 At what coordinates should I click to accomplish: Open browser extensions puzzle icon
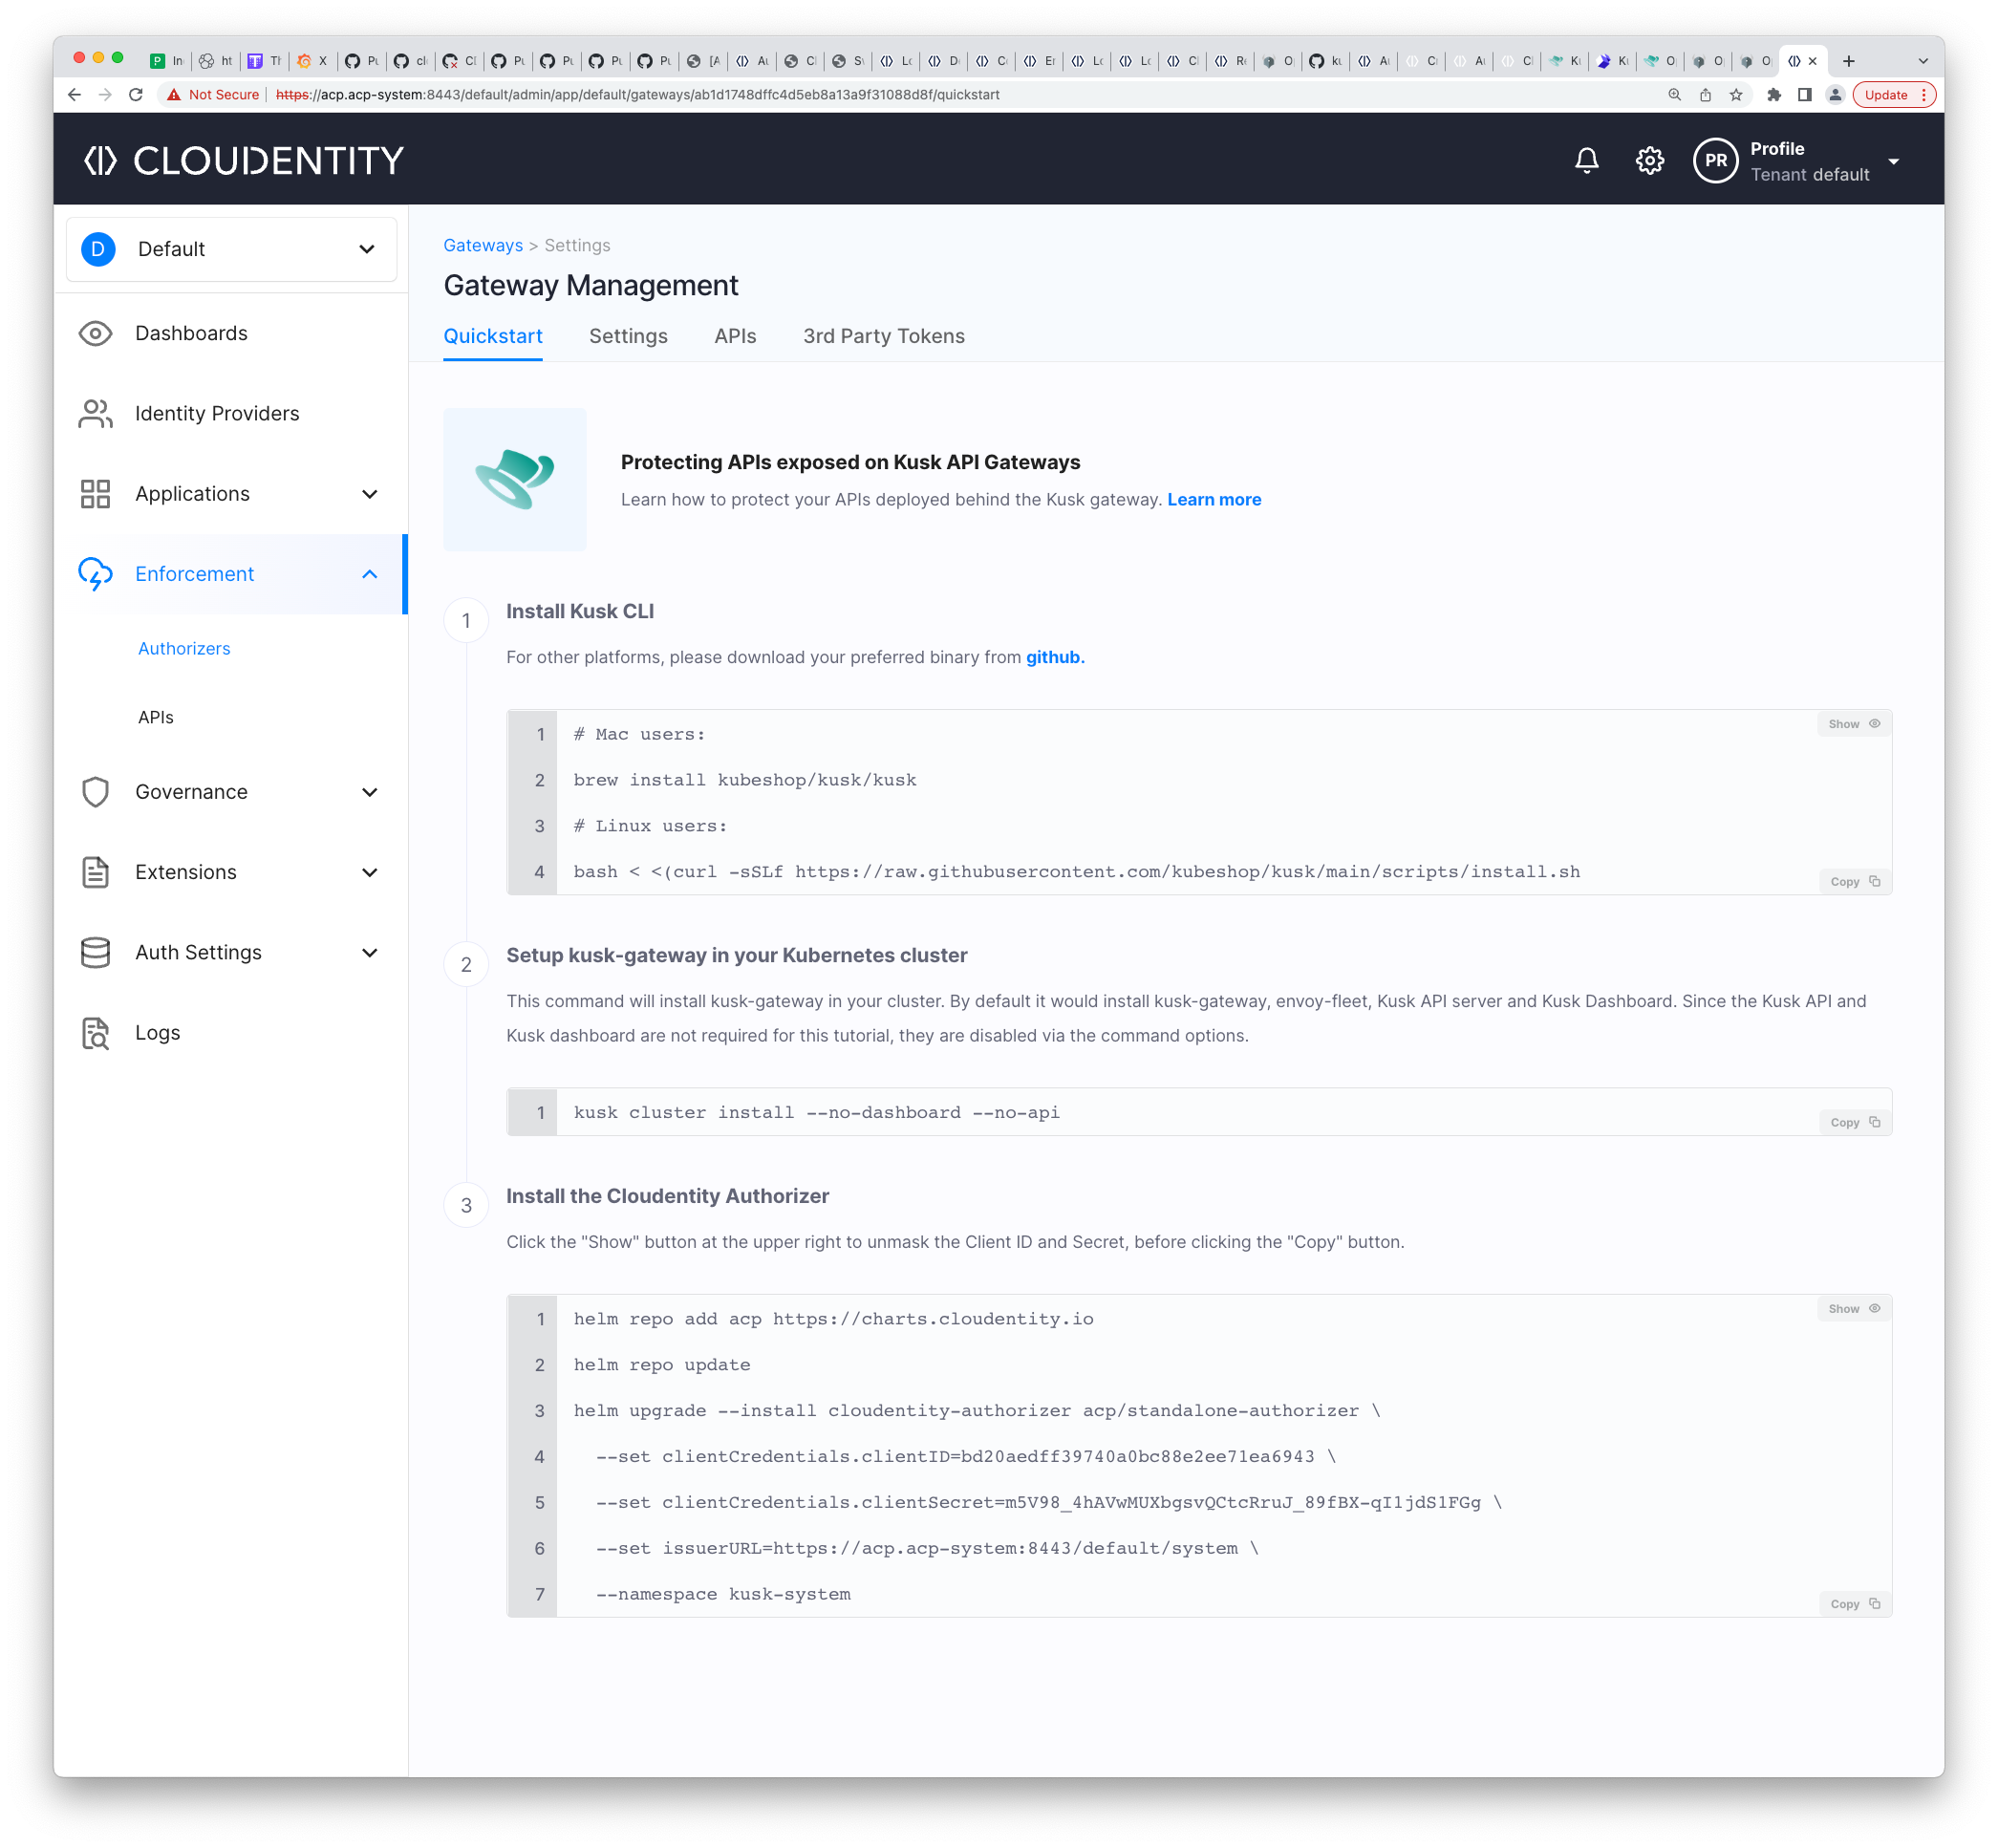tap(1774, 94)
